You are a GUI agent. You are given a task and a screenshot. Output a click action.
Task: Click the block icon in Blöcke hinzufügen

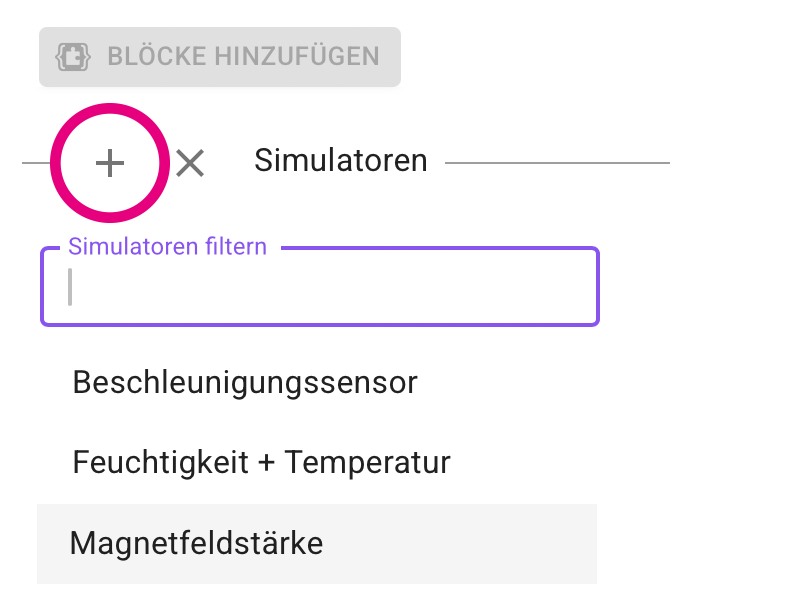73,56
